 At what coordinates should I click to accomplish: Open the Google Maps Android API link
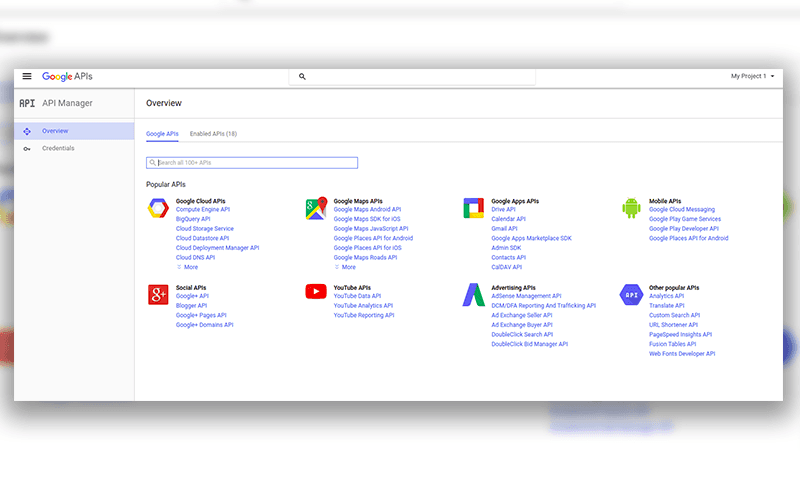tap(367, 210)
